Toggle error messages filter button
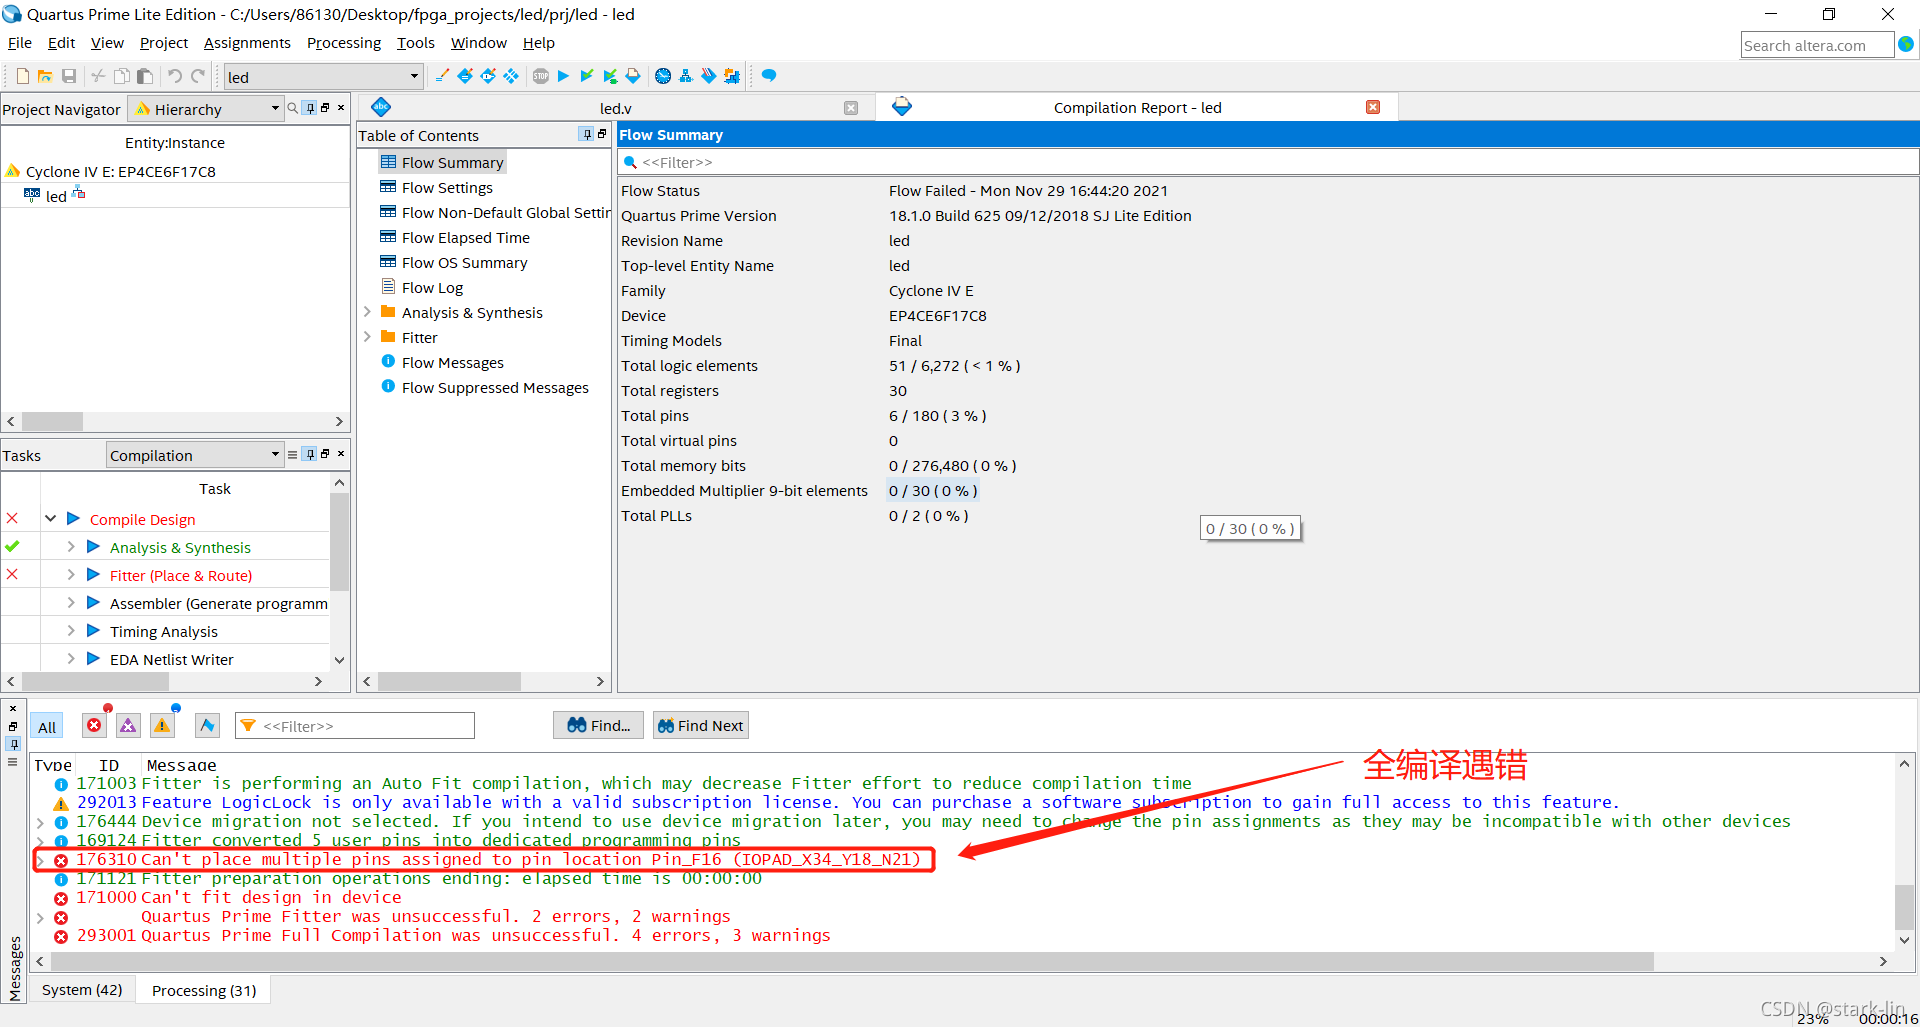The width and height of the screenshot is (1920, 1027). pyautogui.click(x=94, y=725)
